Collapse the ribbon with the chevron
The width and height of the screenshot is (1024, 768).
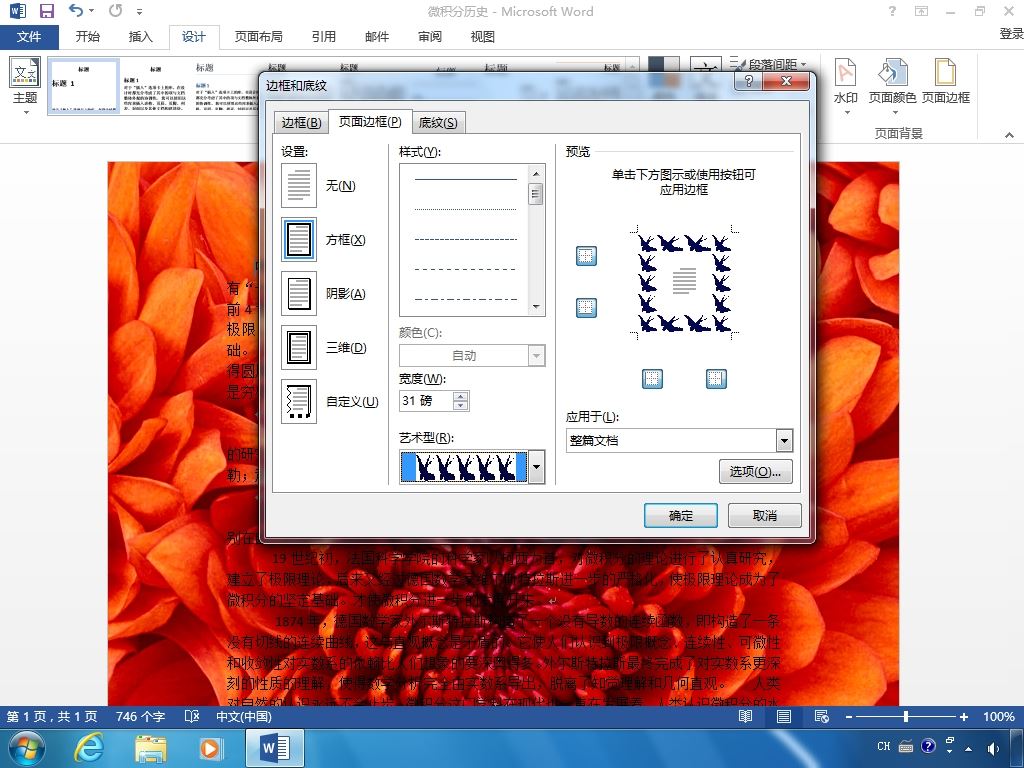[1009, 135]
